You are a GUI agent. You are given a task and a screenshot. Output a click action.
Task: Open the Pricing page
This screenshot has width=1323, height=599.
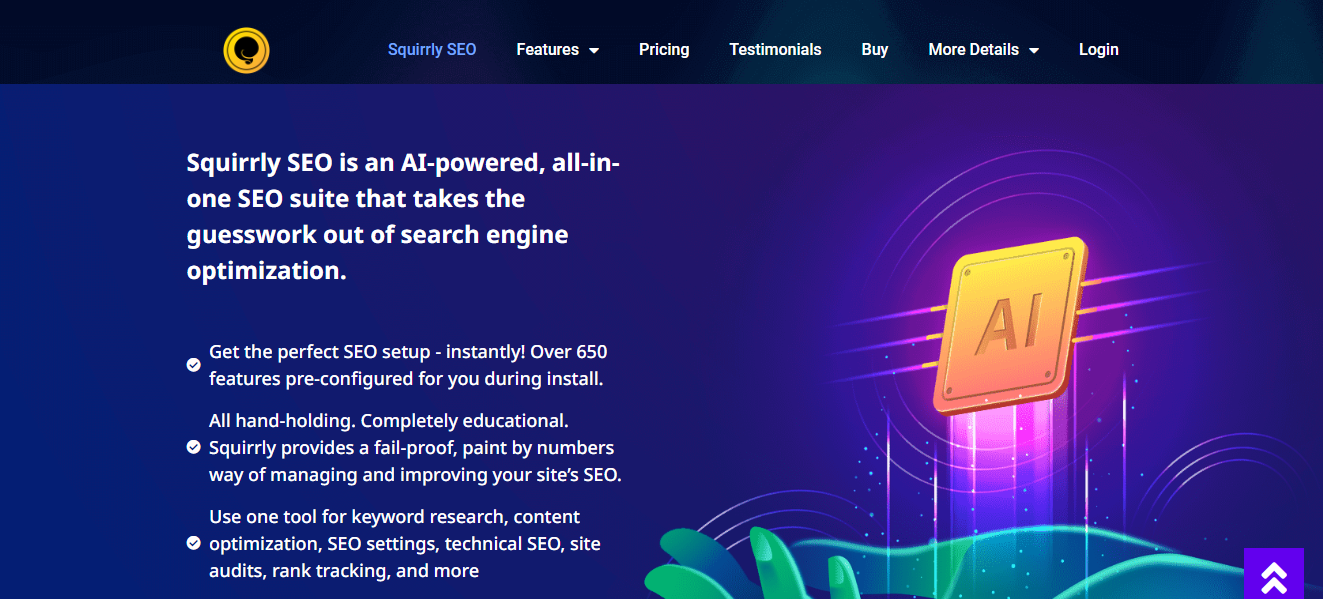tap(664, 49)
